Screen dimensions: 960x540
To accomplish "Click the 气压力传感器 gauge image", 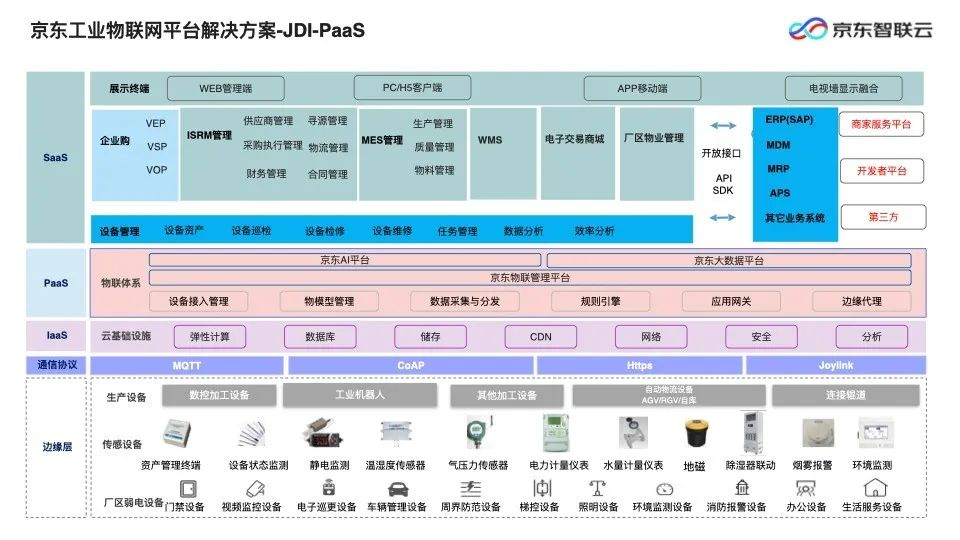I will coord(478,433).
